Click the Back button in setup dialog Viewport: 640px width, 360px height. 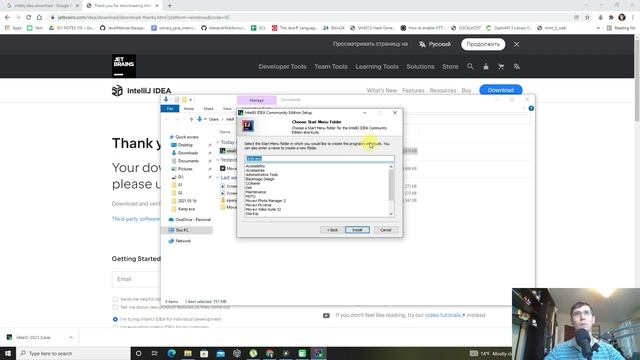click(x=332, y=230)
